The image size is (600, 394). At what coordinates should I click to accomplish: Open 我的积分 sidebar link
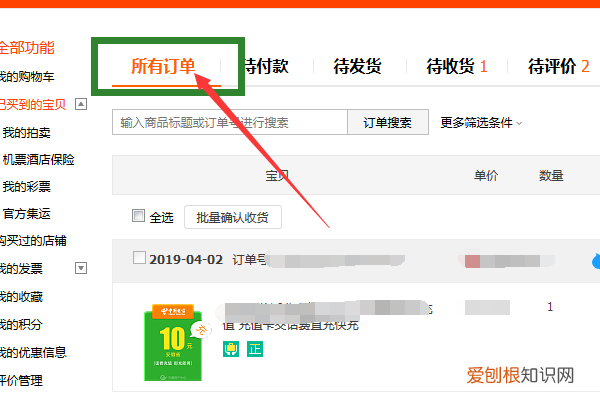coord(21,324)
